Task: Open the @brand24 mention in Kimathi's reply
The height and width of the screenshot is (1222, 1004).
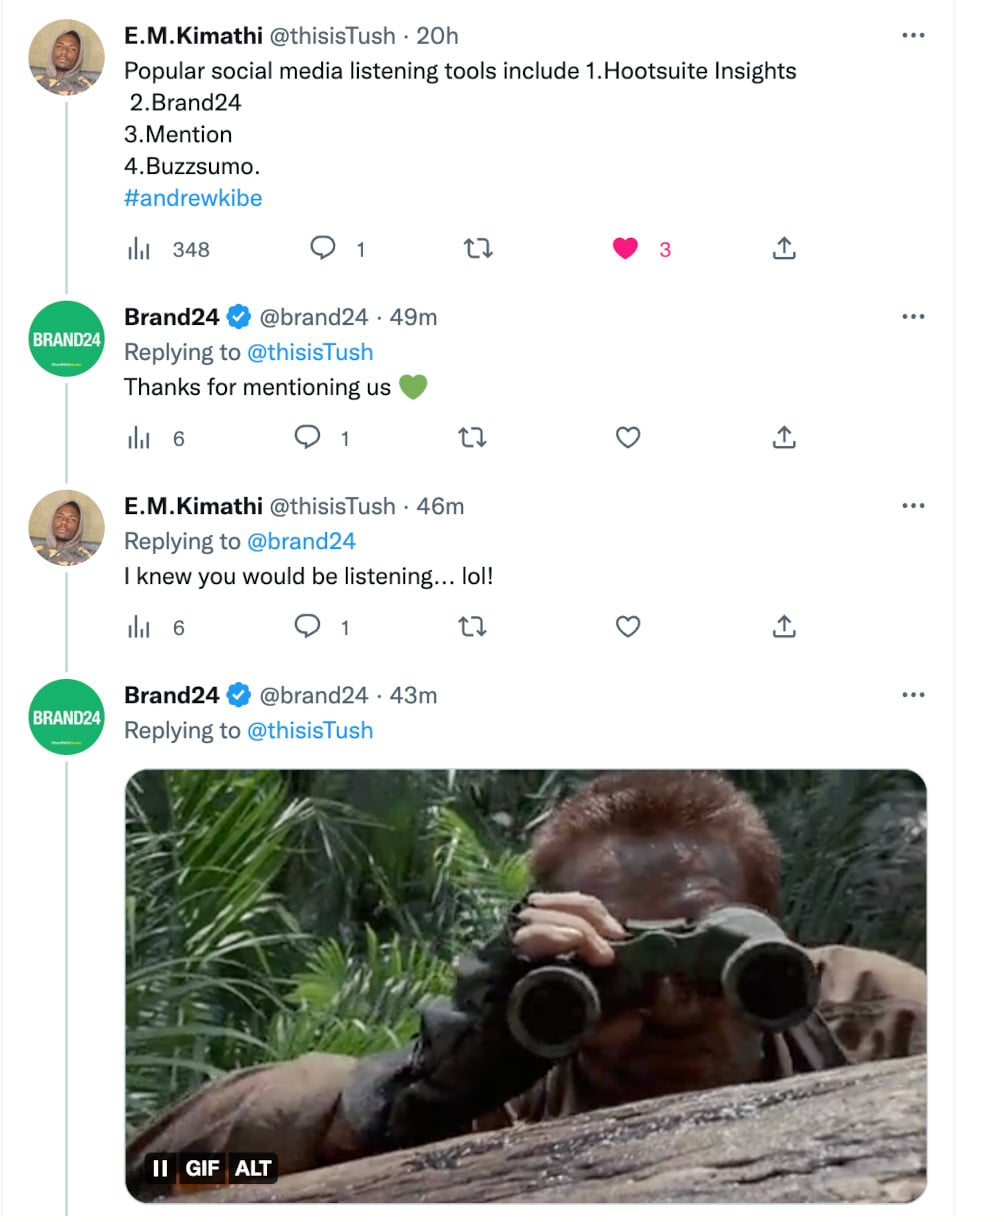Action: coord(301,541)
